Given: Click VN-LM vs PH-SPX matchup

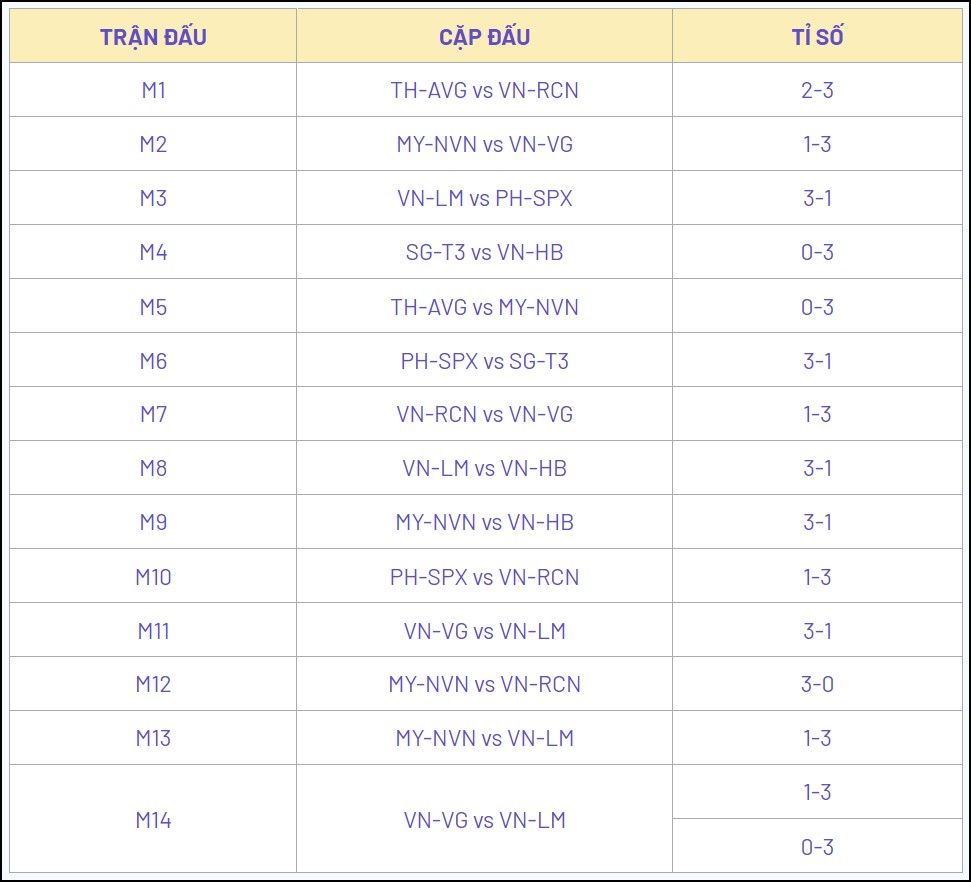Looking at the screenshot, I should tap(484, 198).
